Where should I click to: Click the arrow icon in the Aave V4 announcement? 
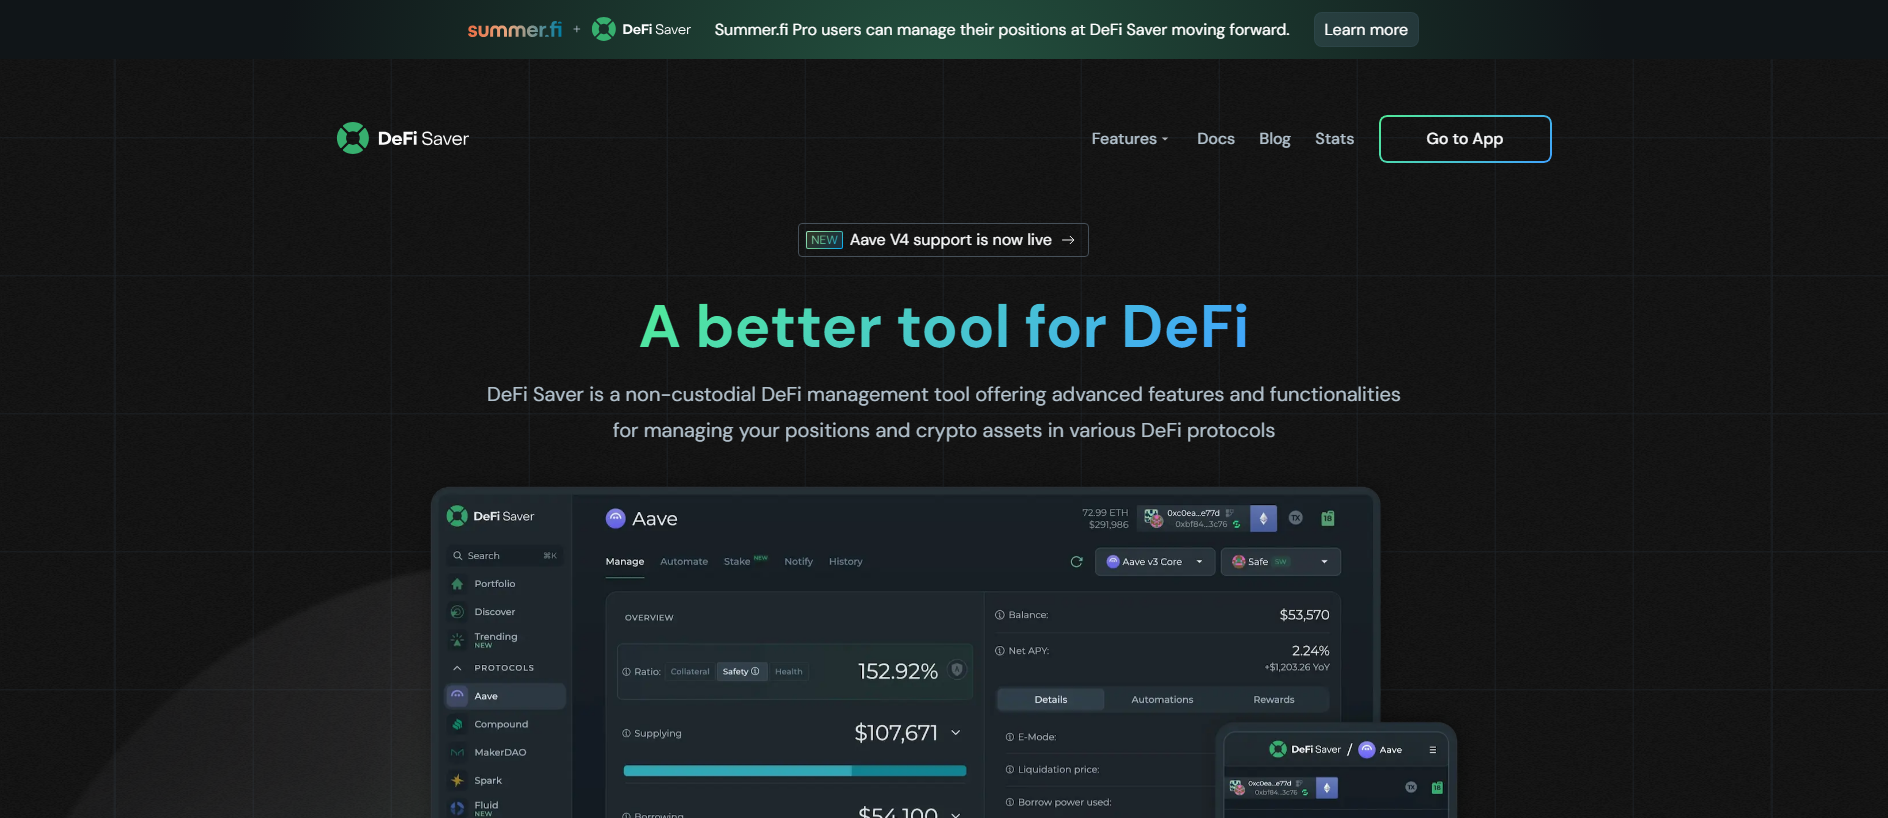point(1068,240)
